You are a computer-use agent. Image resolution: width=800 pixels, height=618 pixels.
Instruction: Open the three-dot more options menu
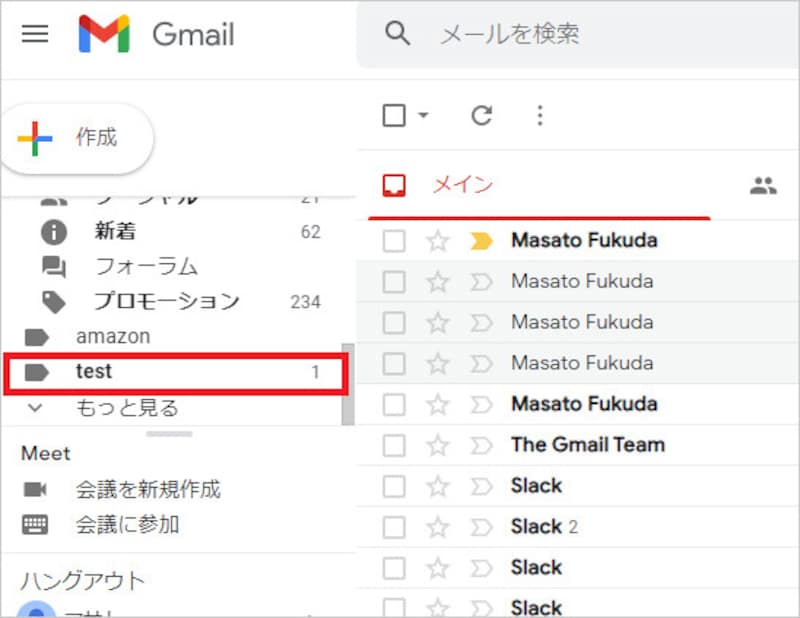pyautogui.click(x=540, y=115)
